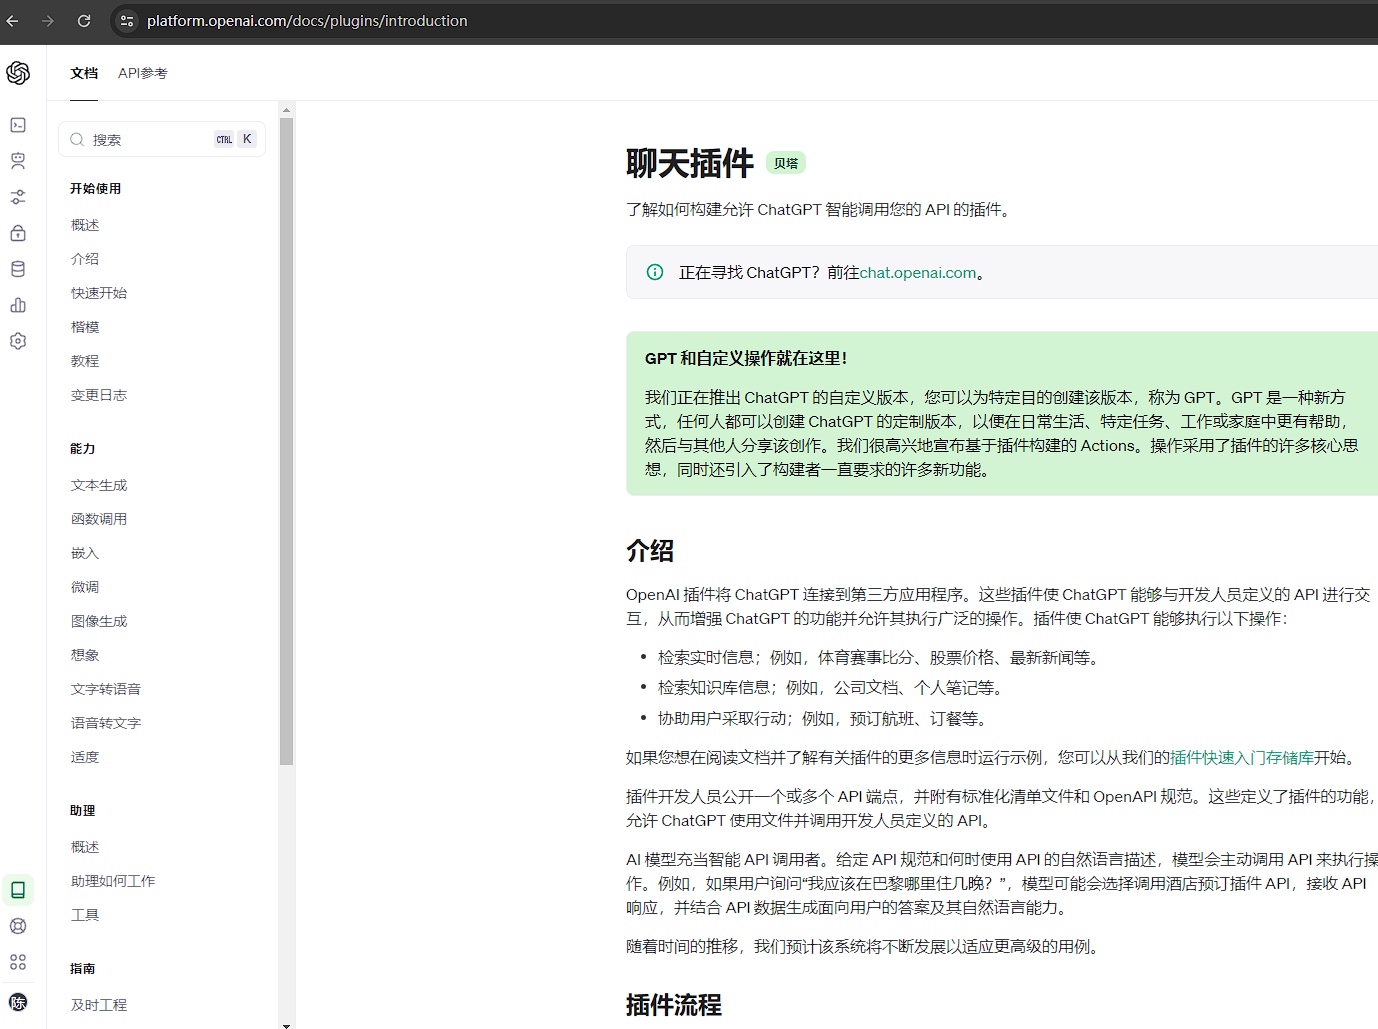Open the Settings gear icon
Screen dimensions: 1378x1029
click(18, 341)
